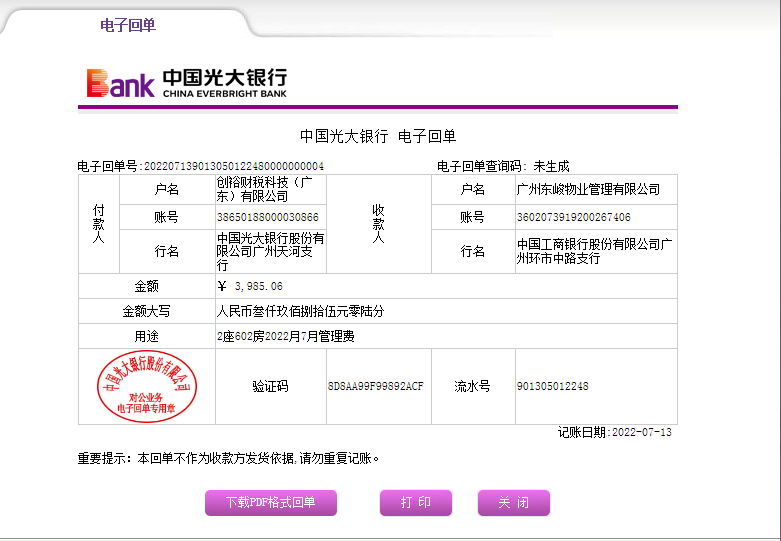Select serial number 901305012248

coord(552,386)
